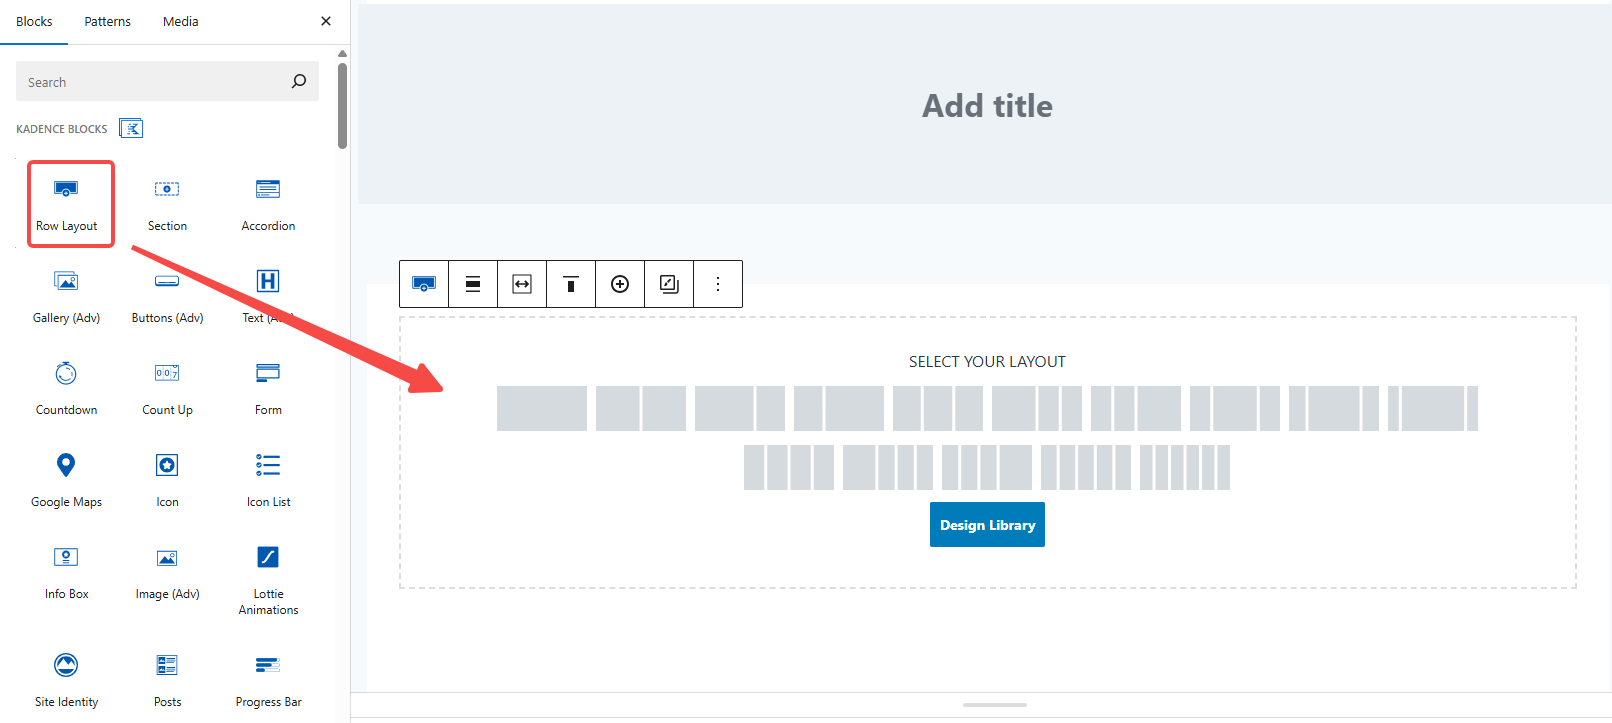Click the Accordion block icon
Image resolution: width=1612 pixels, height=723 pixels.
[267, 202]
